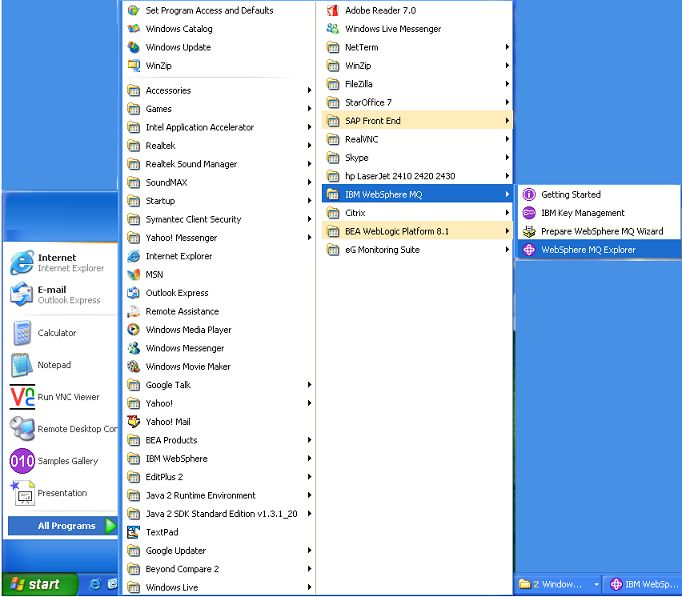Open E-mail Outlook Express pinned entry
Image resolution: width=682 pixels, height=597 pixels.
[60, 295]
